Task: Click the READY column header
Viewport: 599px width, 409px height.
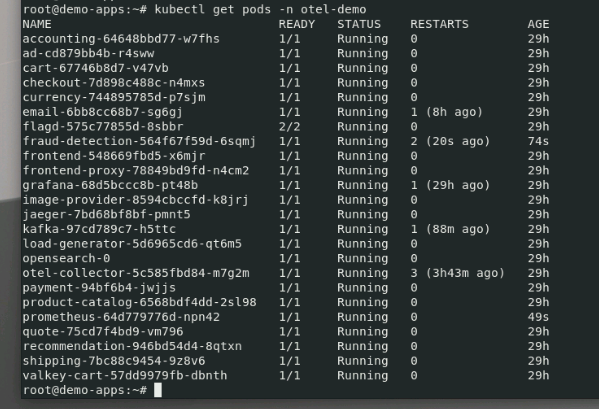Action: [x=297, y=24]
